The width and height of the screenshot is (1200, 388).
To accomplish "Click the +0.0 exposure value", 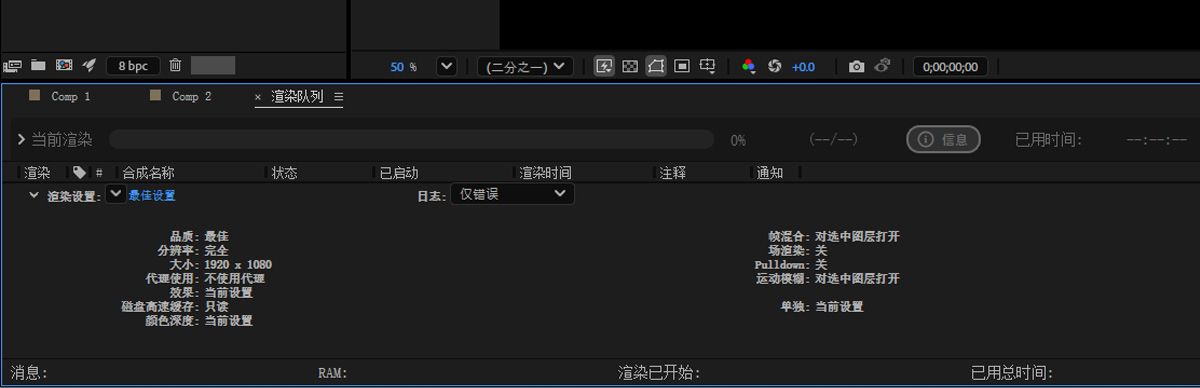I will point(803,67).
